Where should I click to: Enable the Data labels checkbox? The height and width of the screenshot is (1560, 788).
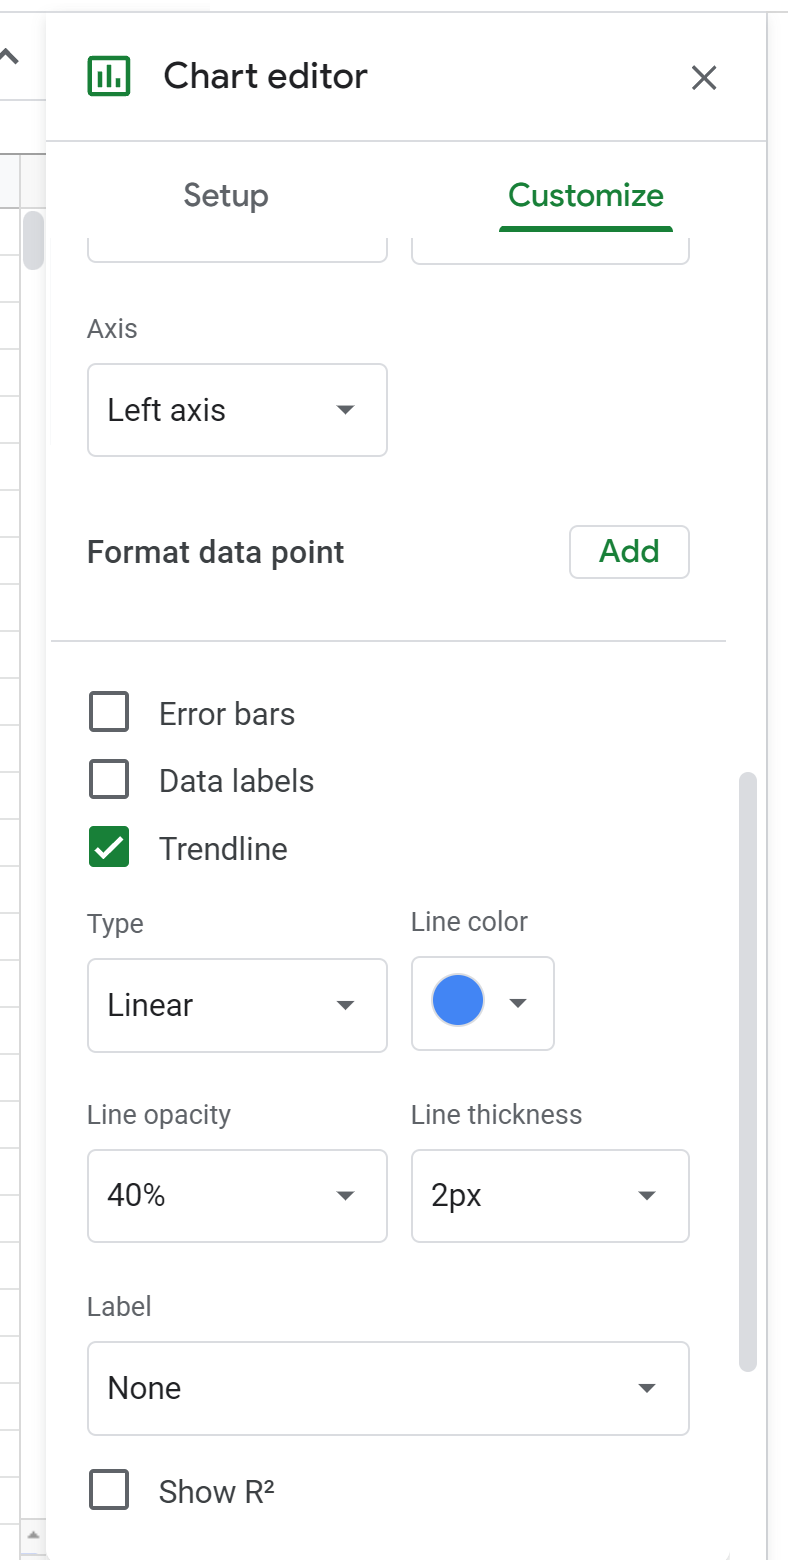(109, 781)
